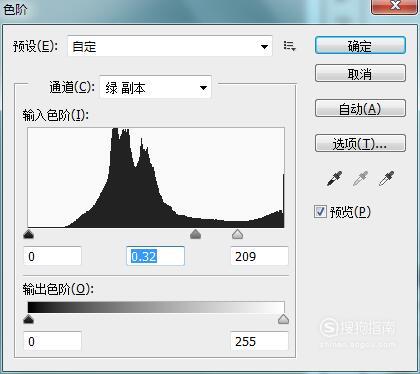Open the 预设 preset dropdown
Image resolution: width=420 pixels, height=374 pixels.
pos(170,46)
